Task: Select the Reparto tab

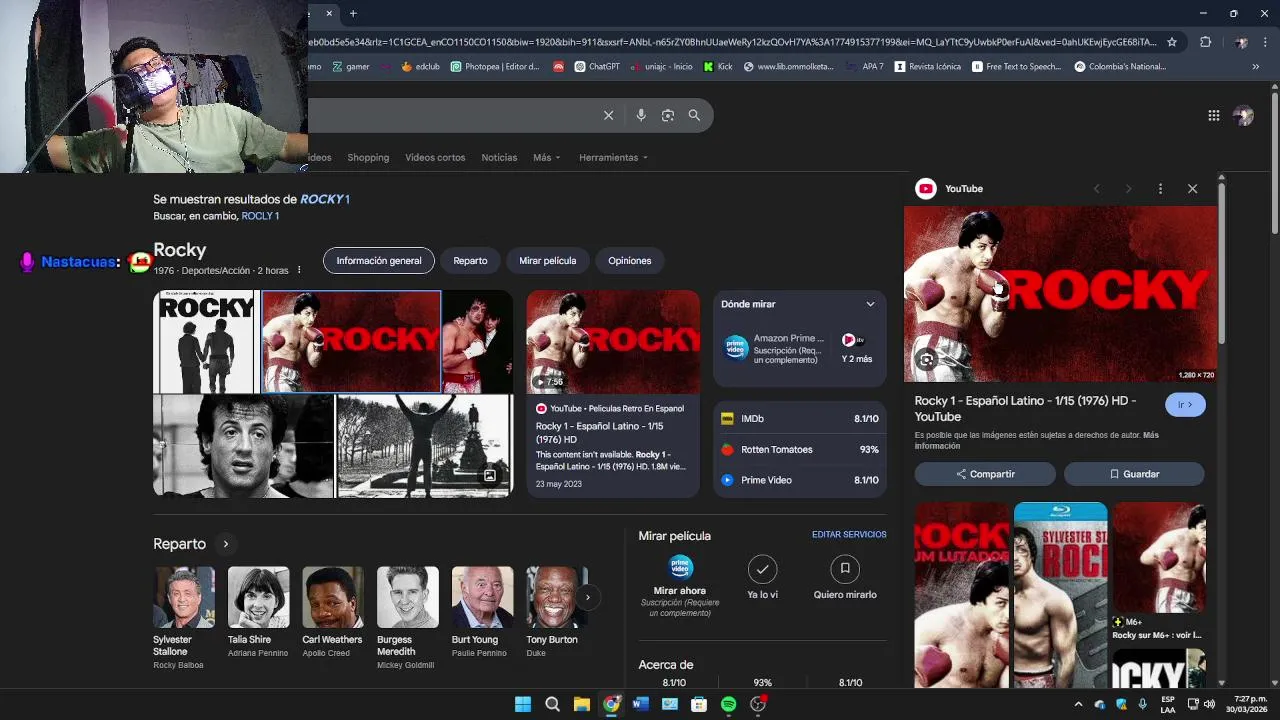Action: pos(470,261)
